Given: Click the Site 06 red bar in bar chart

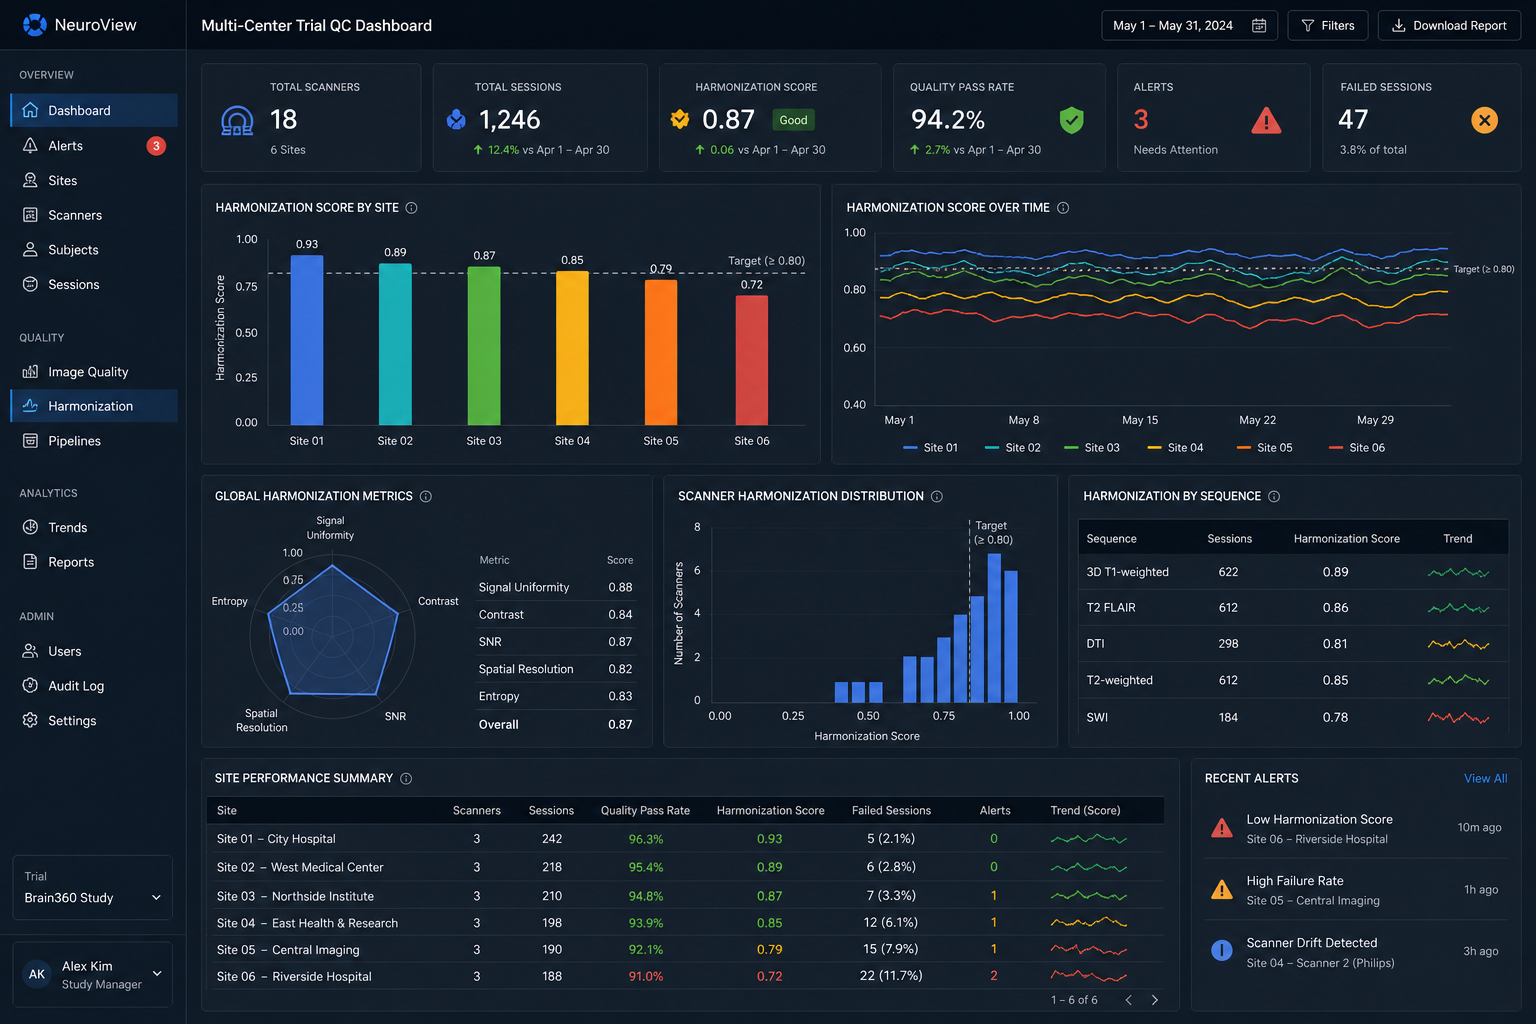Looking at the screenshot, I should coord(752,360).
